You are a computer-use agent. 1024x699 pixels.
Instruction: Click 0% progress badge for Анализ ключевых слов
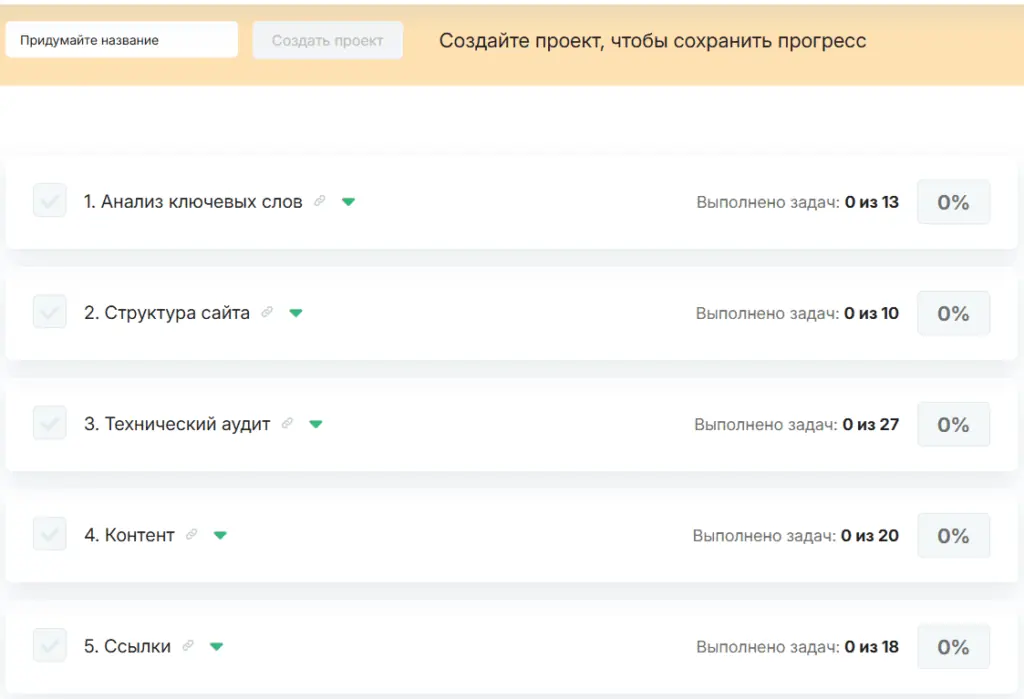tap(953, 202)
